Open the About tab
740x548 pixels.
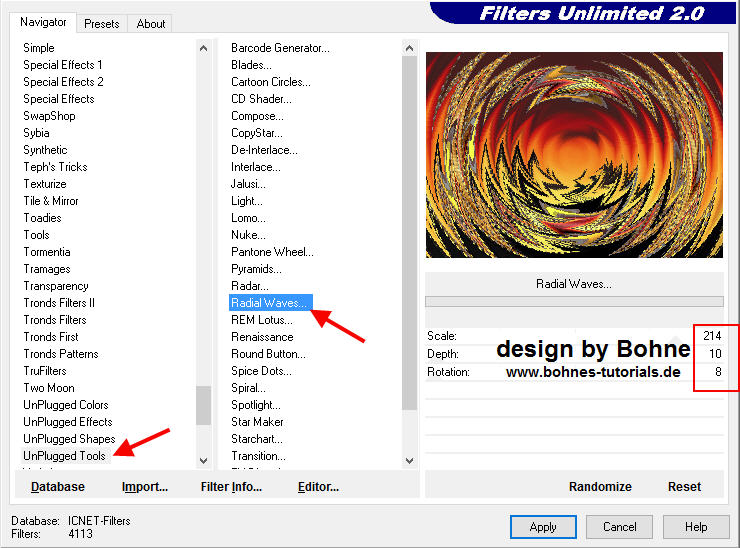tap(151, 23)
